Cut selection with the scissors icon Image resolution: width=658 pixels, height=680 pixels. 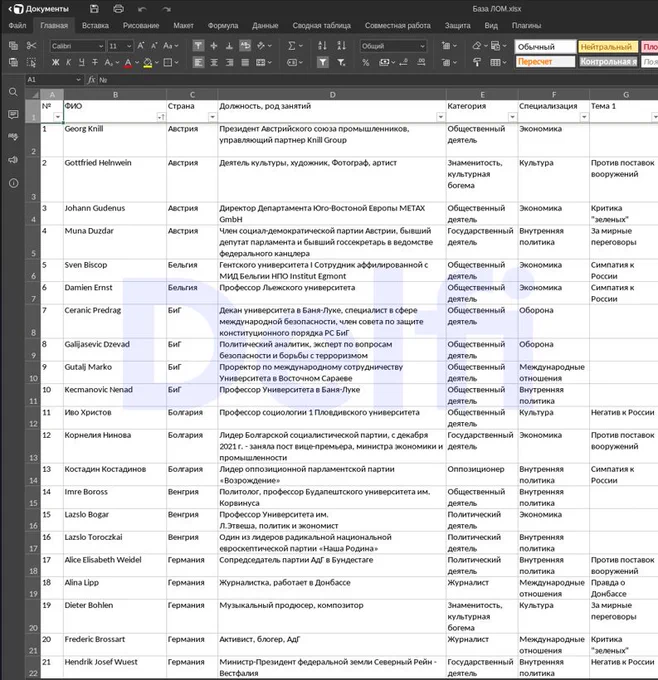(31, 46)
